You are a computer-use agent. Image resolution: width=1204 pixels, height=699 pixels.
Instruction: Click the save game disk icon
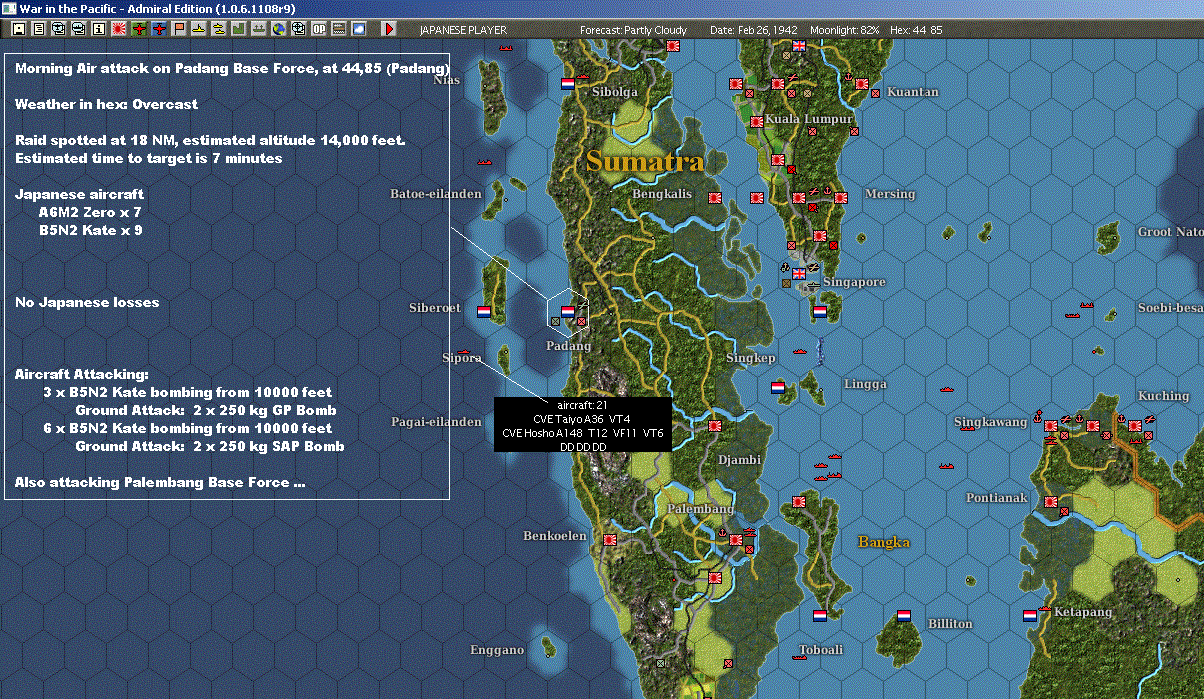click(x=18, y=29)
